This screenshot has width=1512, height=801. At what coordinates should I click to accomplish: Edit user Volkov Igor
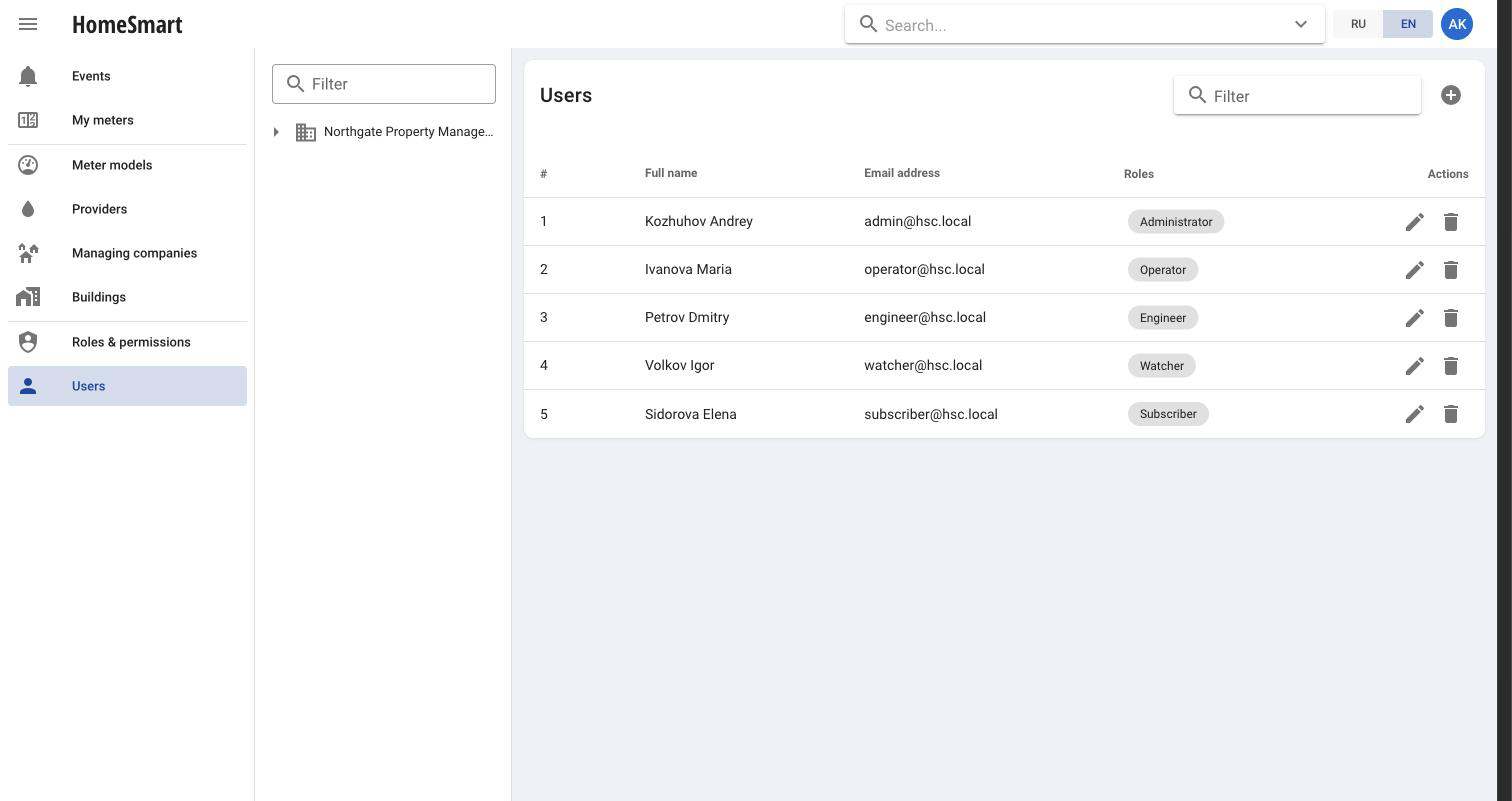[x=1415, y=366]
